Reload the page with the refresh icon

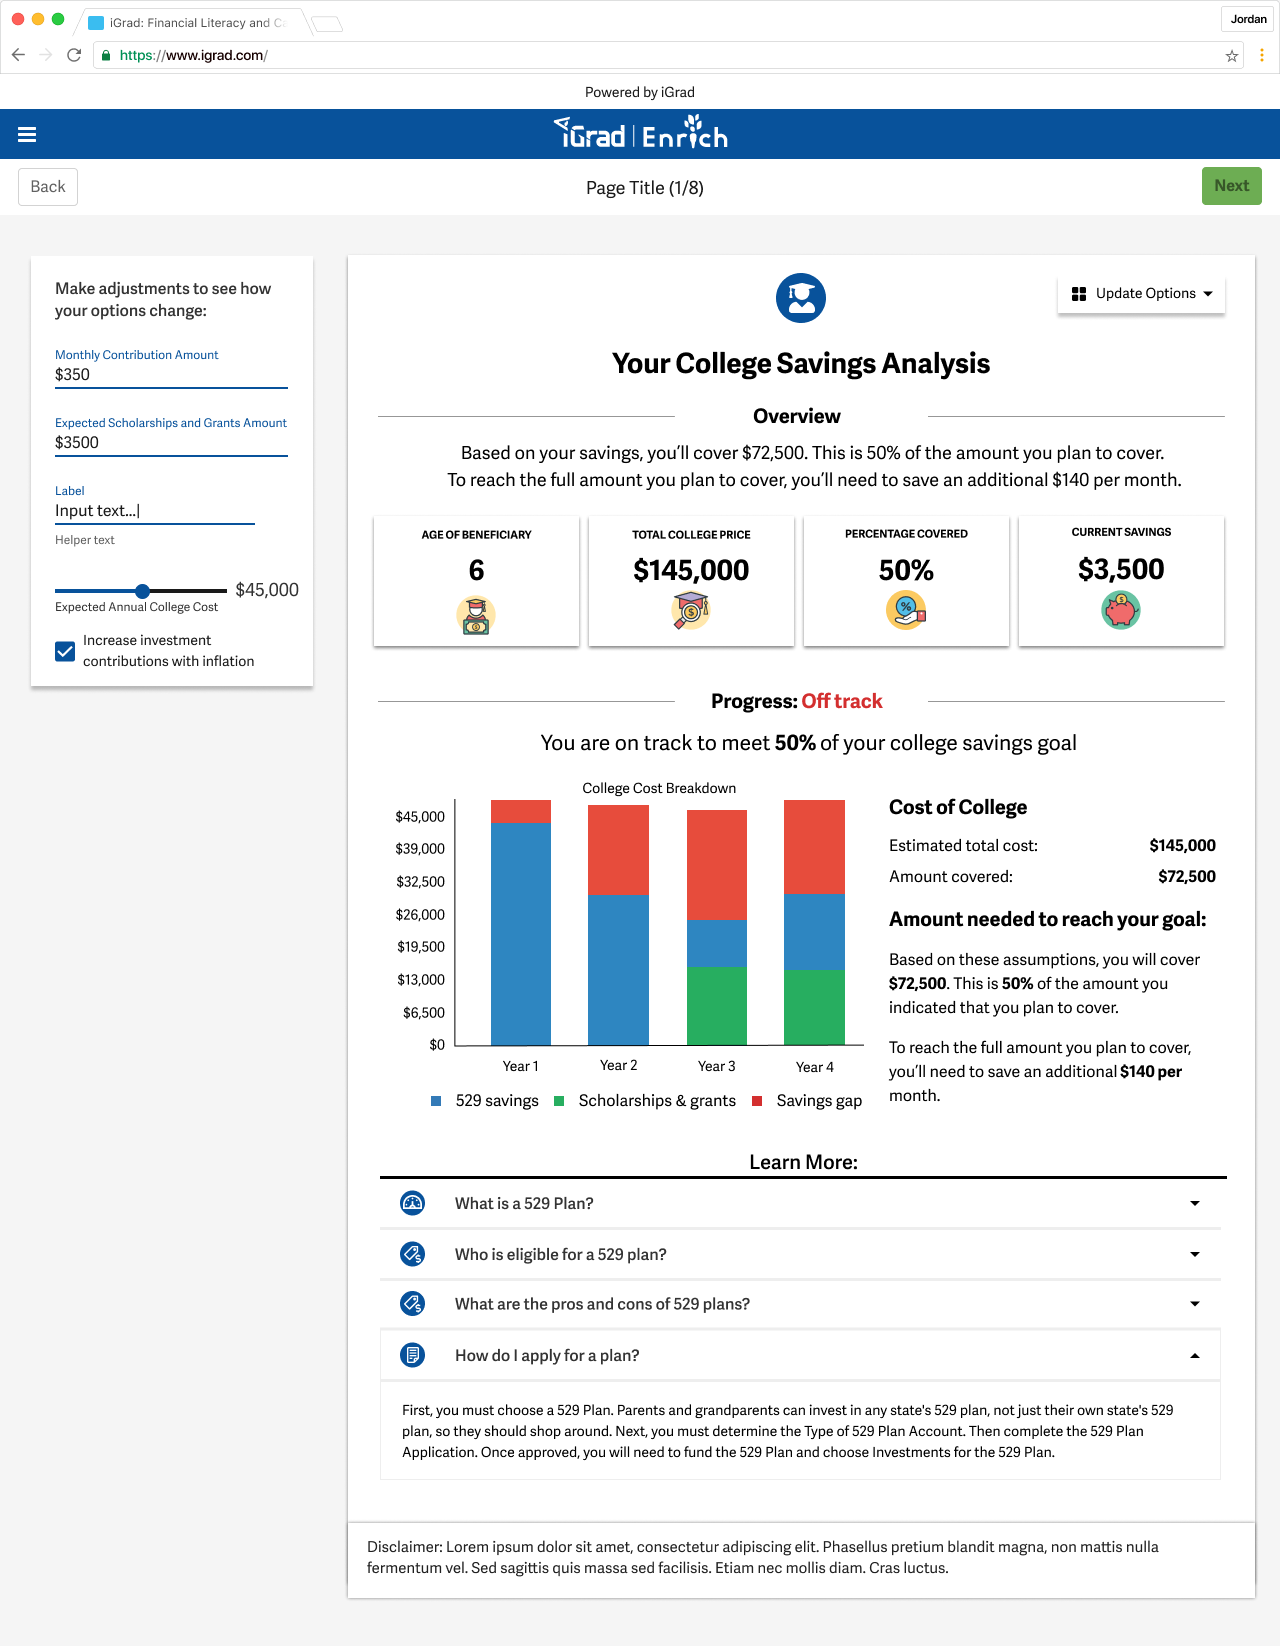(x=74, y=55)
